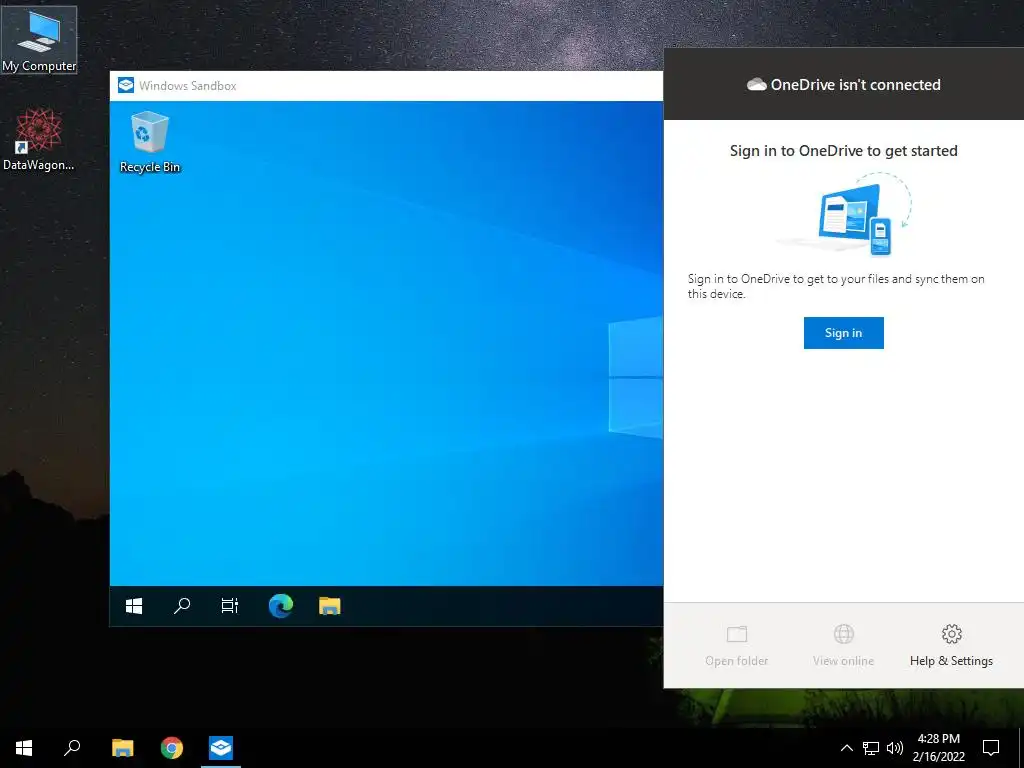Open the host taskbar Search icon
Viewport: 1024px width, 768px height.
pos(72,748)
